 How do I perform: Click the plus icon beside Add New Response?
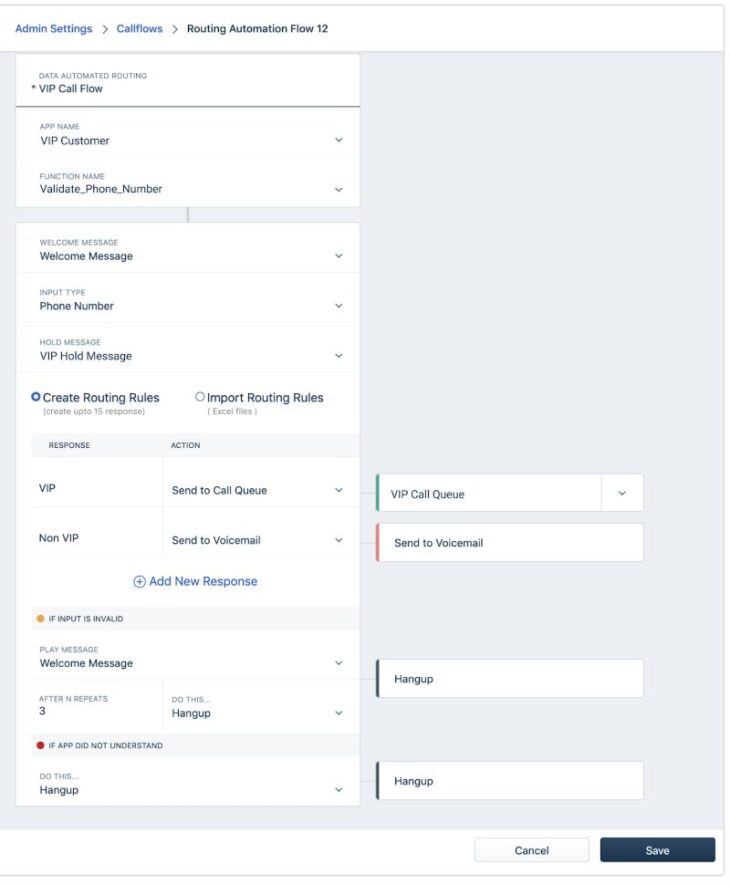click(x=139, y=581)
